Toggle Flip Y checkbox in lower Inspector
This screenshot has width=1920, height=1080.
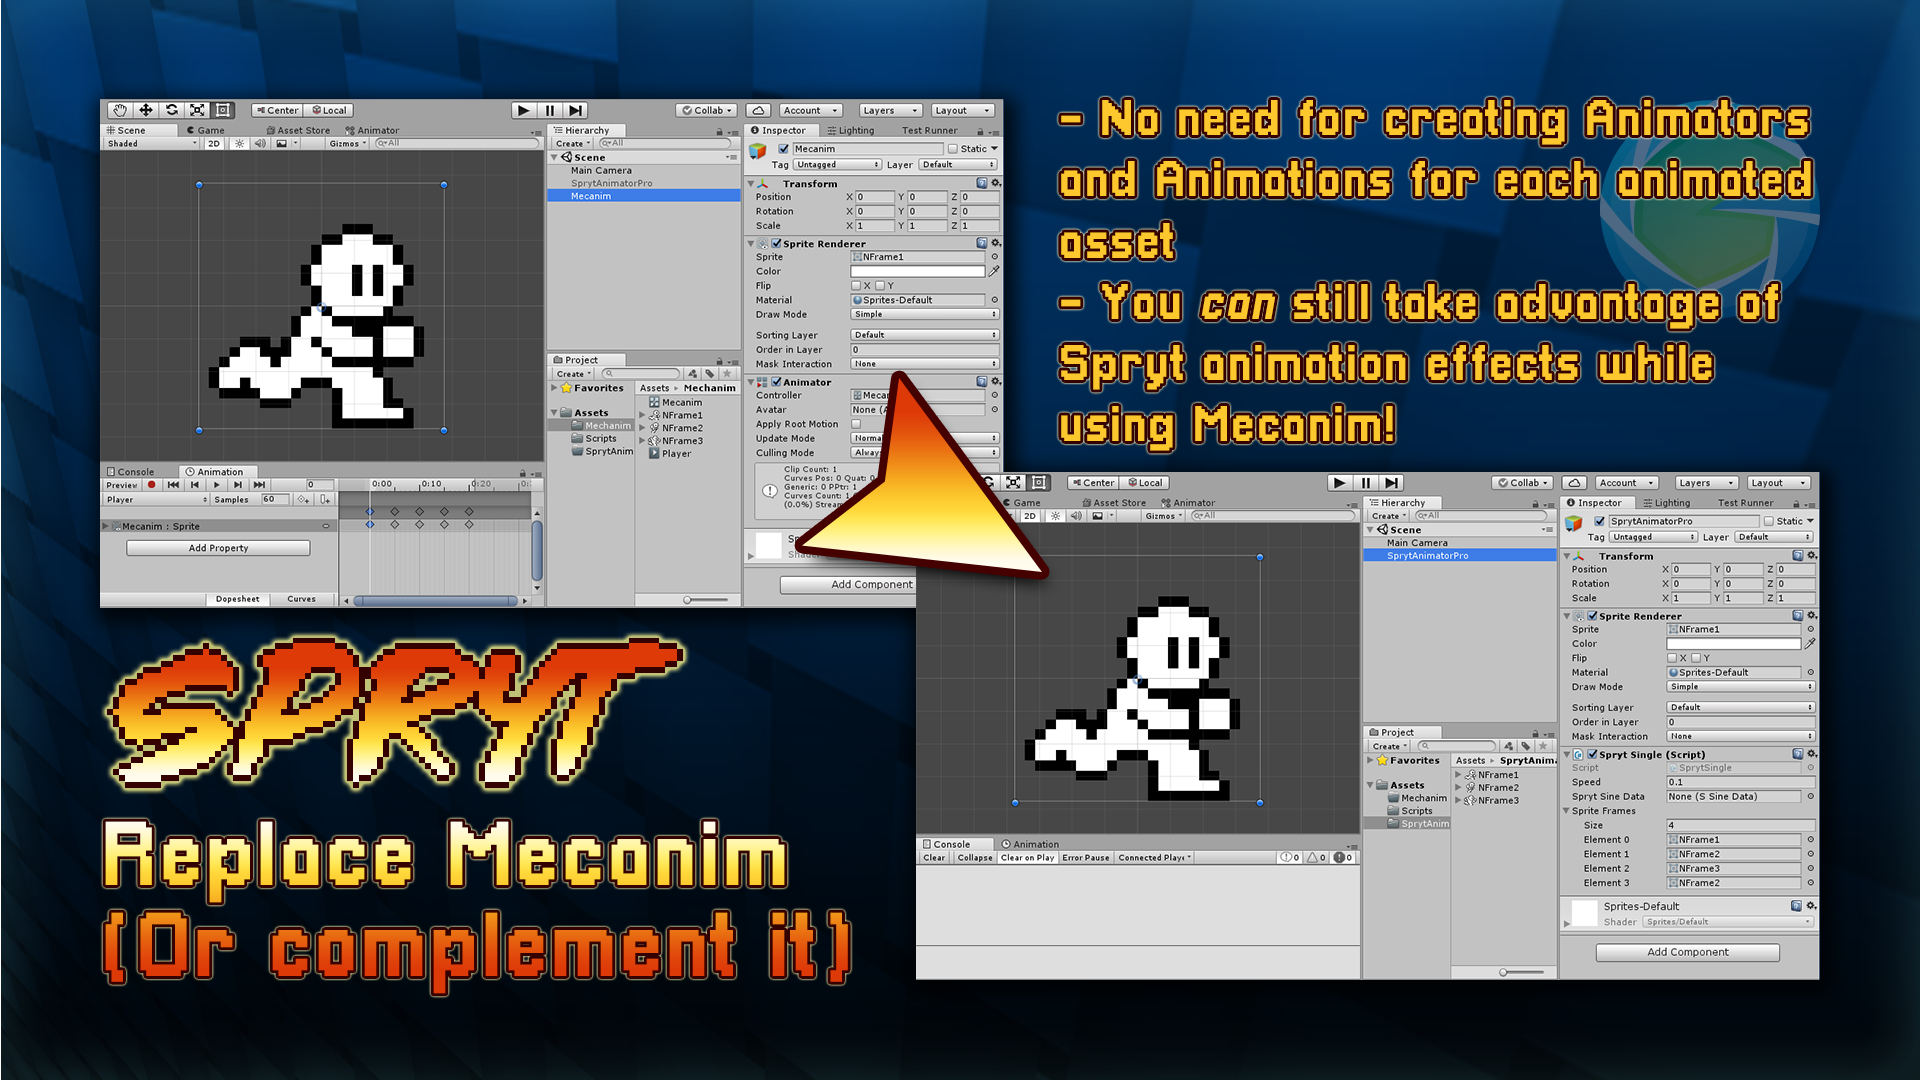[1695, 658]
